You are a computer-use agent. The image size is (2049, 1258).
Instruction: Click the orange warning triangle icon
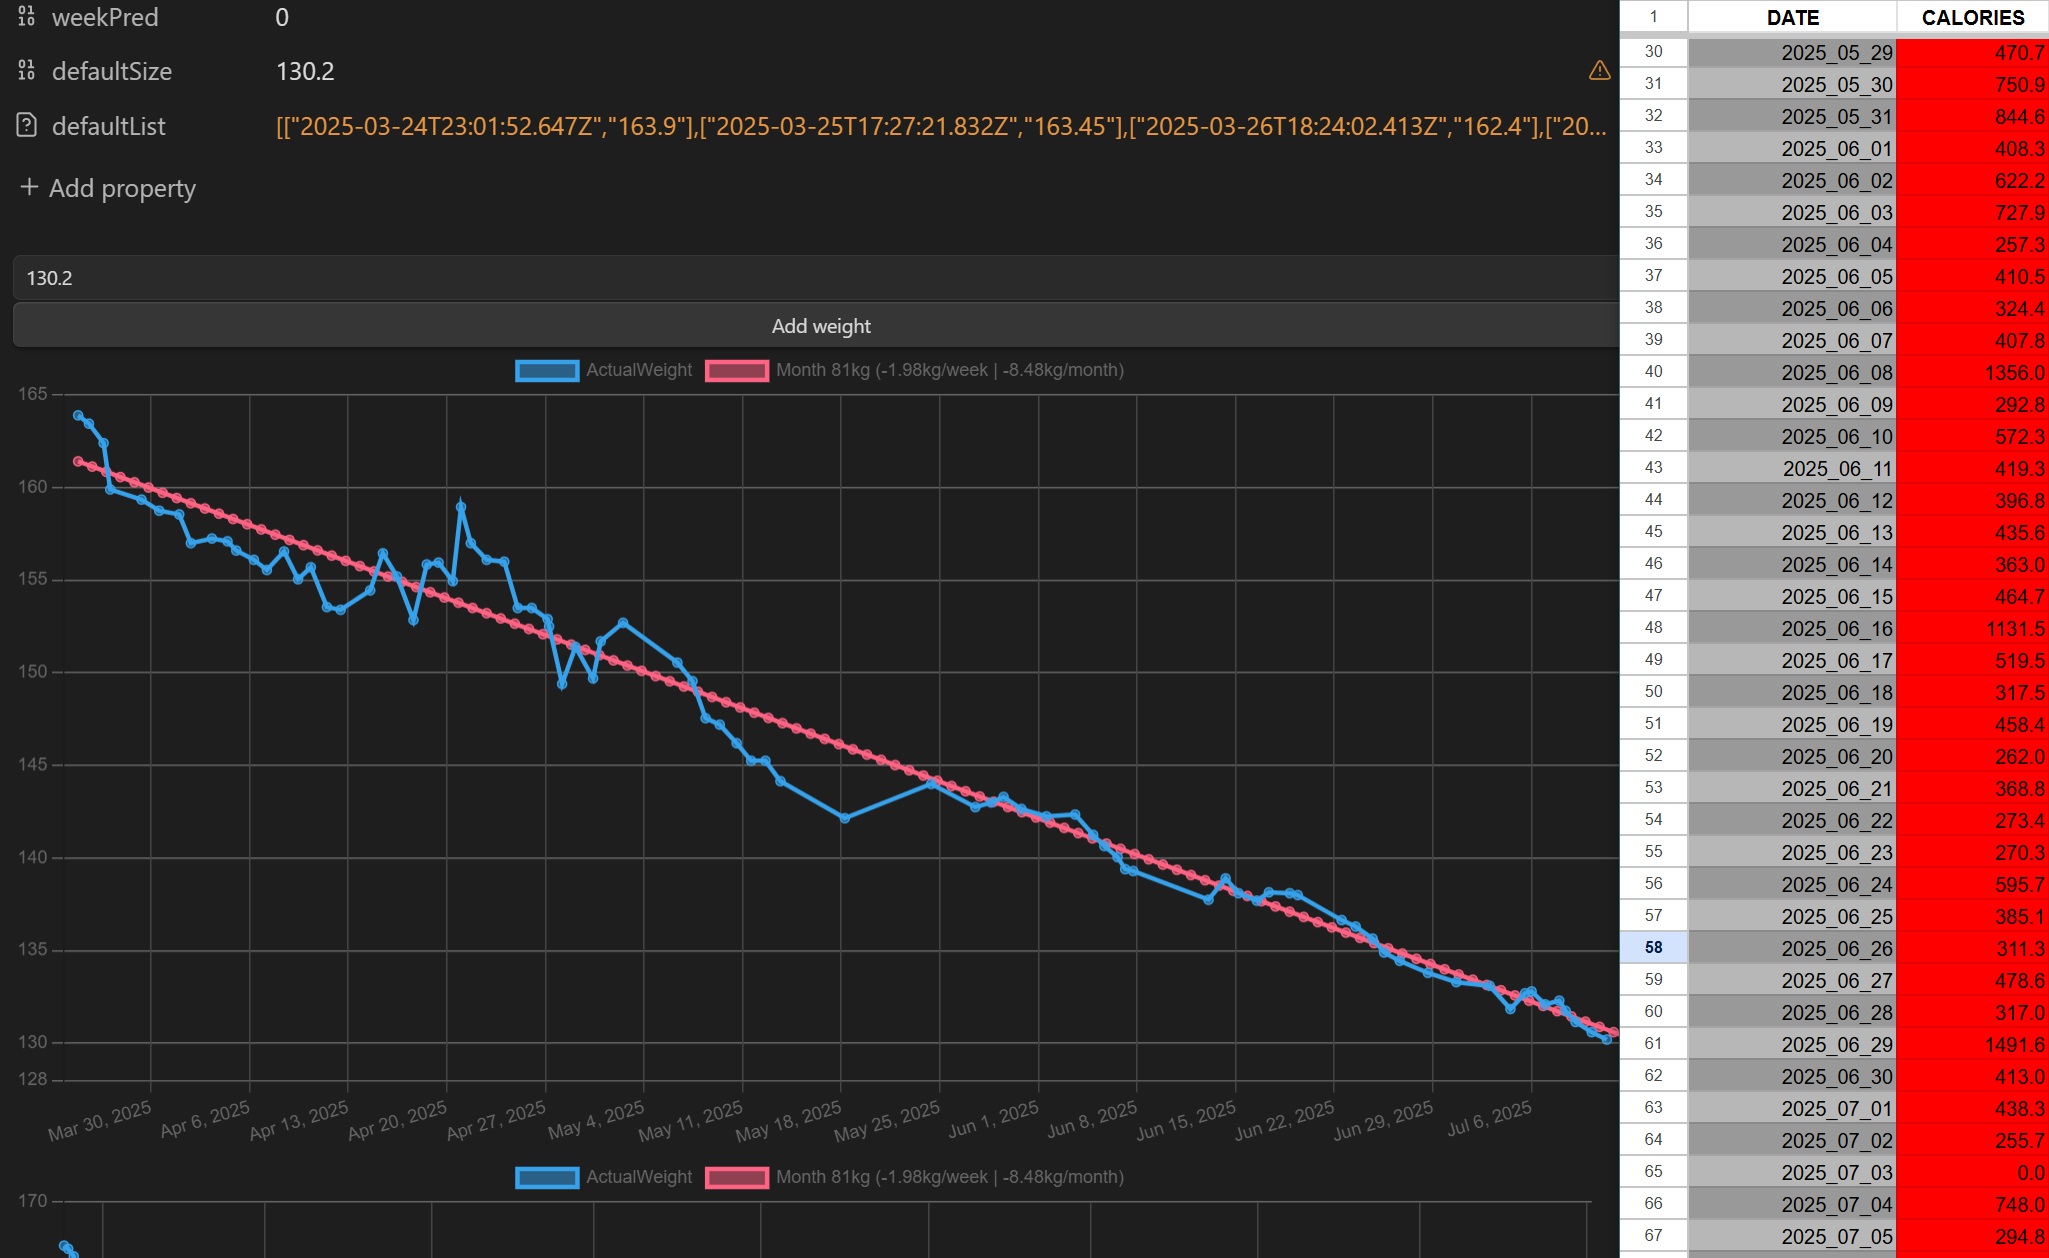click(1600, 71)
